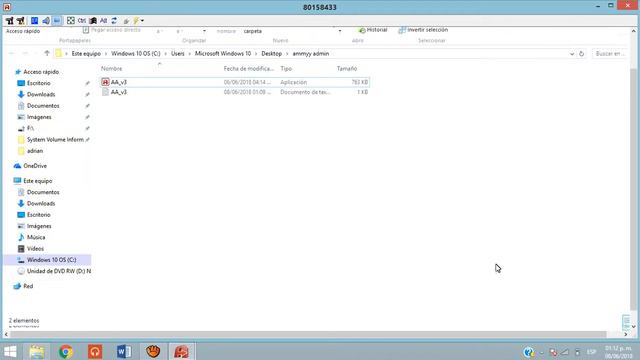
Task: Click the gray pencil icon in toolbar
Action: click(127, 20)
